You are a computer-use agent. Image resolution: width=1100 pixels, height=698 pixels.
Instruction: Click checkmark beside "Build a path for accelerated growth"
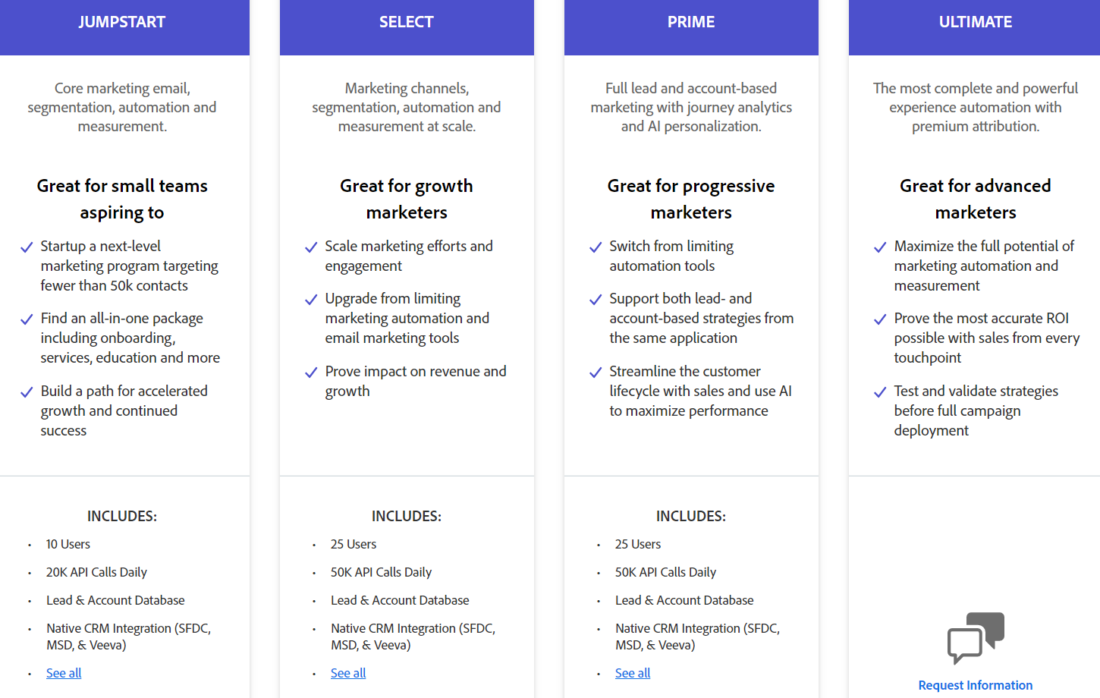(25, 391)
